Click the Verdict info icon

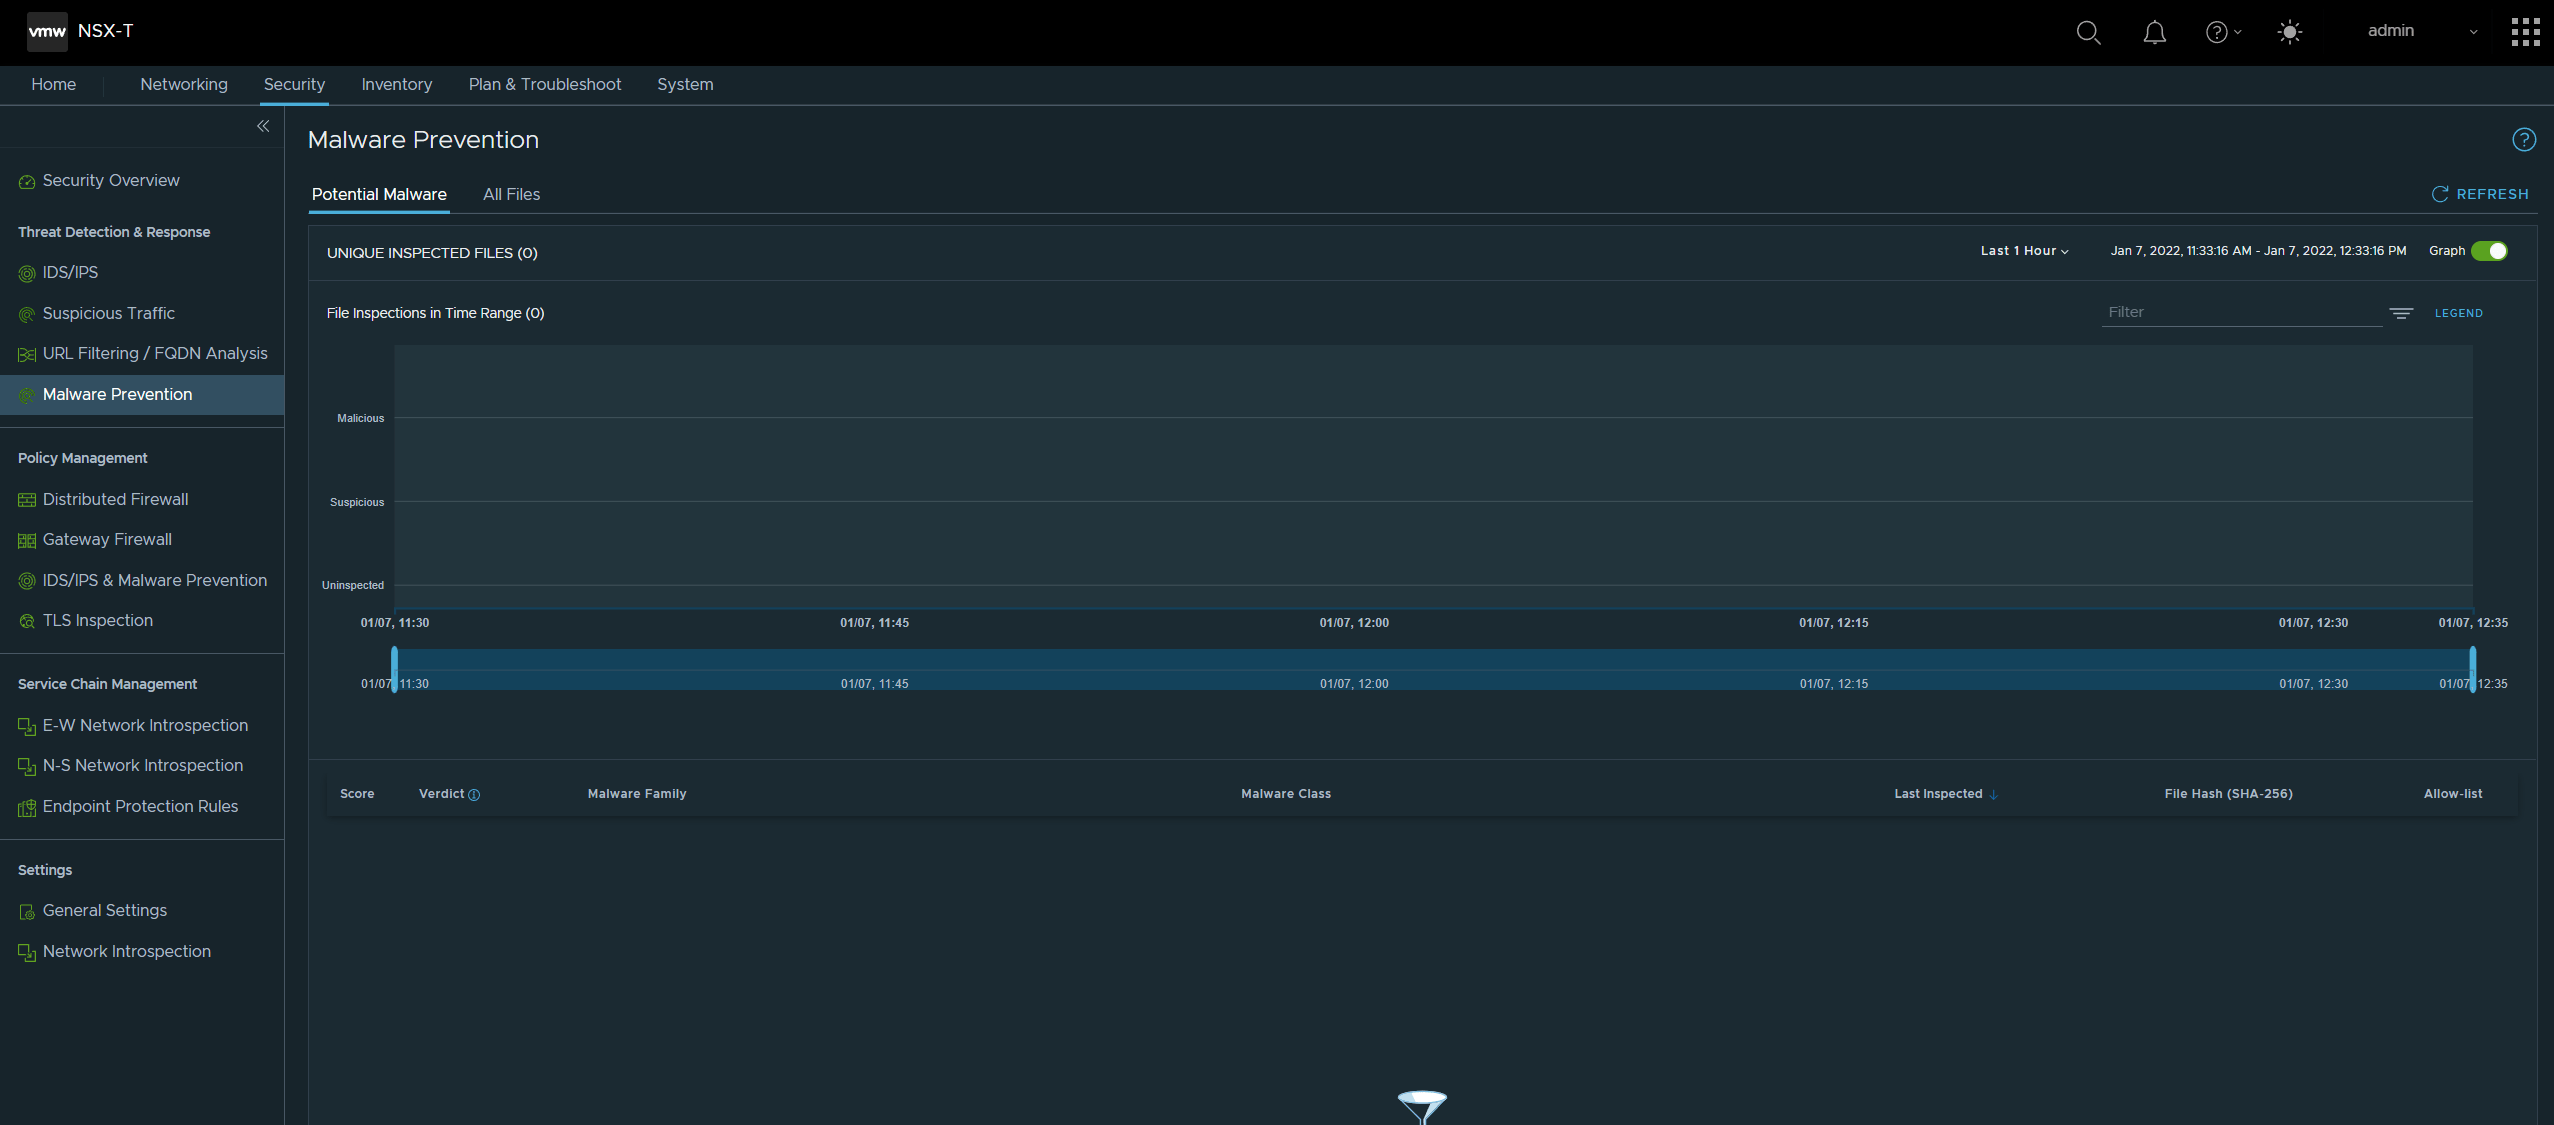click(x=474, y=795)
